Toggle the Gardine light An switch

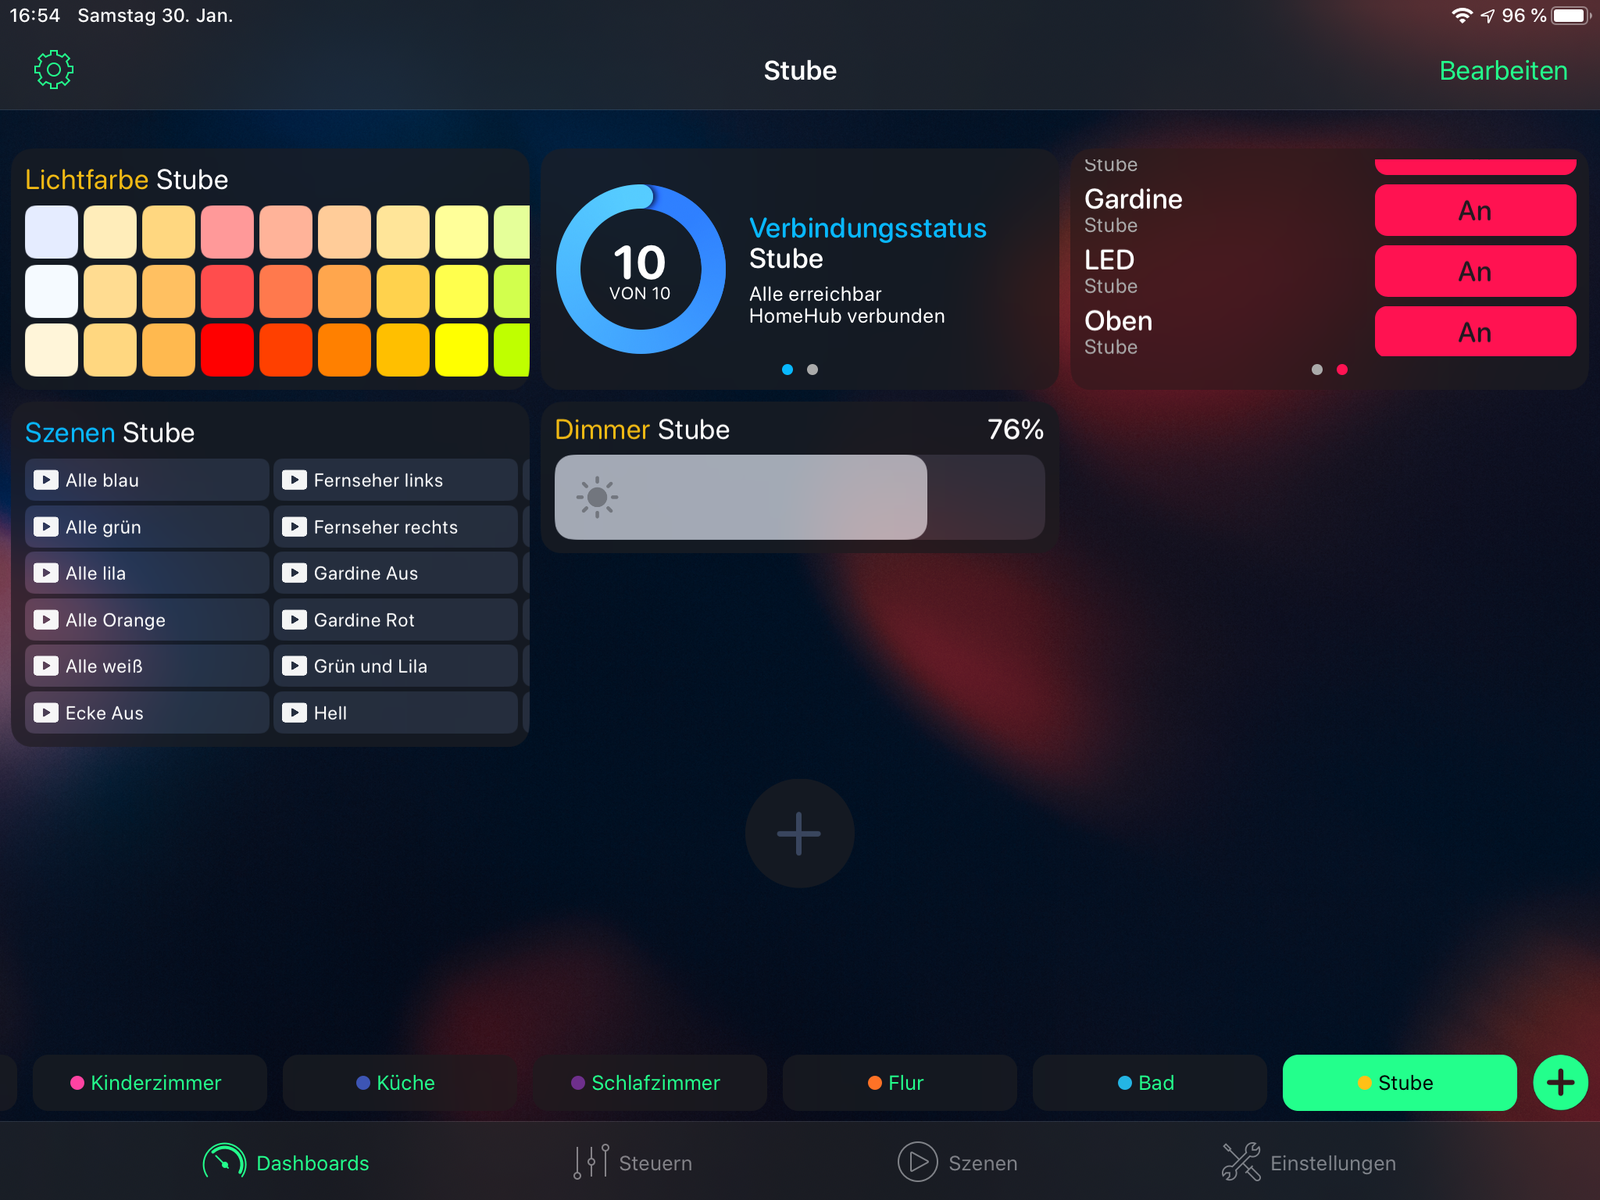(1474, 211)
